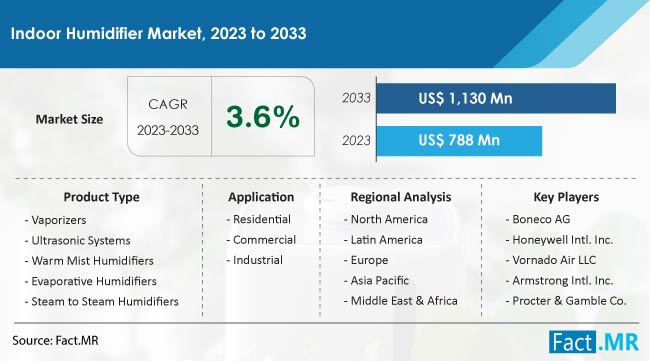Select the 2023 US$ 788 Mn bar
The height and width of the screenshot is (361, 650).
[459, 141]
